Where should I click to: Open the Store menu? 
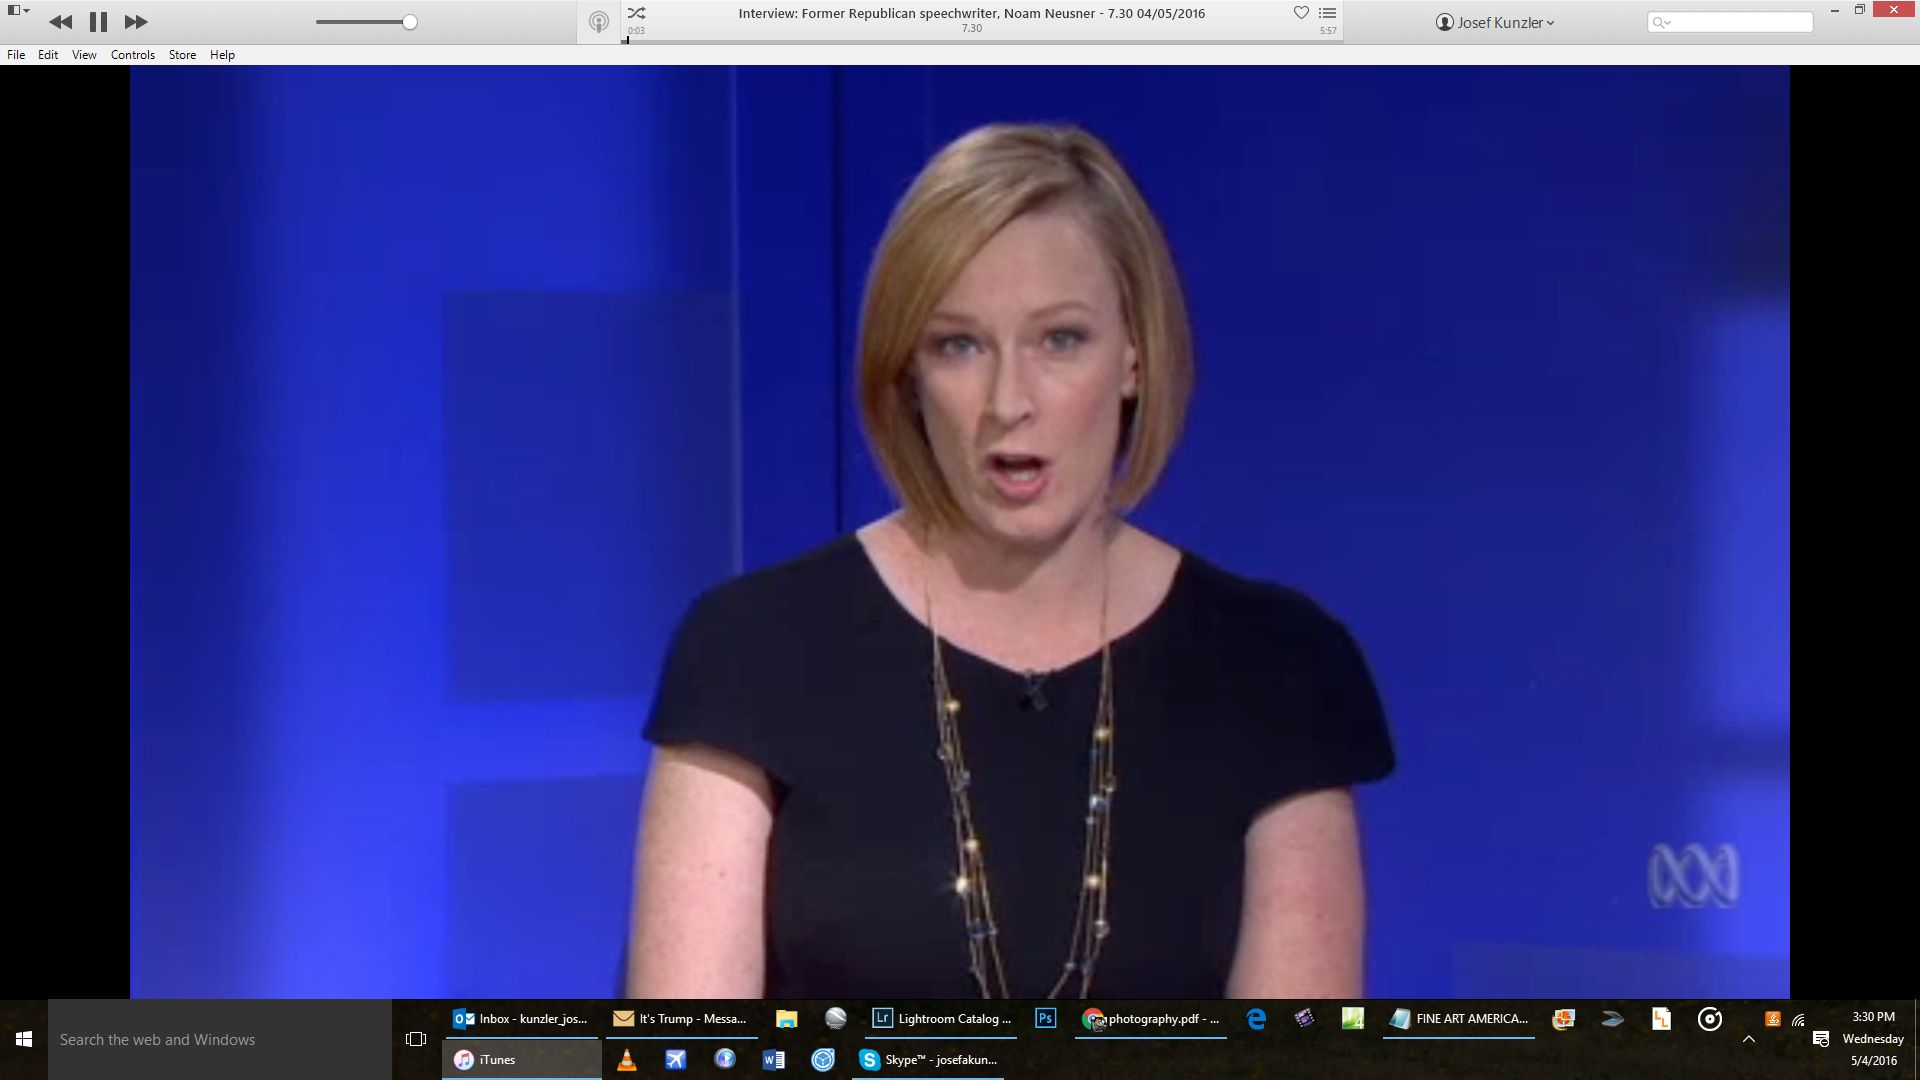[x=182, y=55]
